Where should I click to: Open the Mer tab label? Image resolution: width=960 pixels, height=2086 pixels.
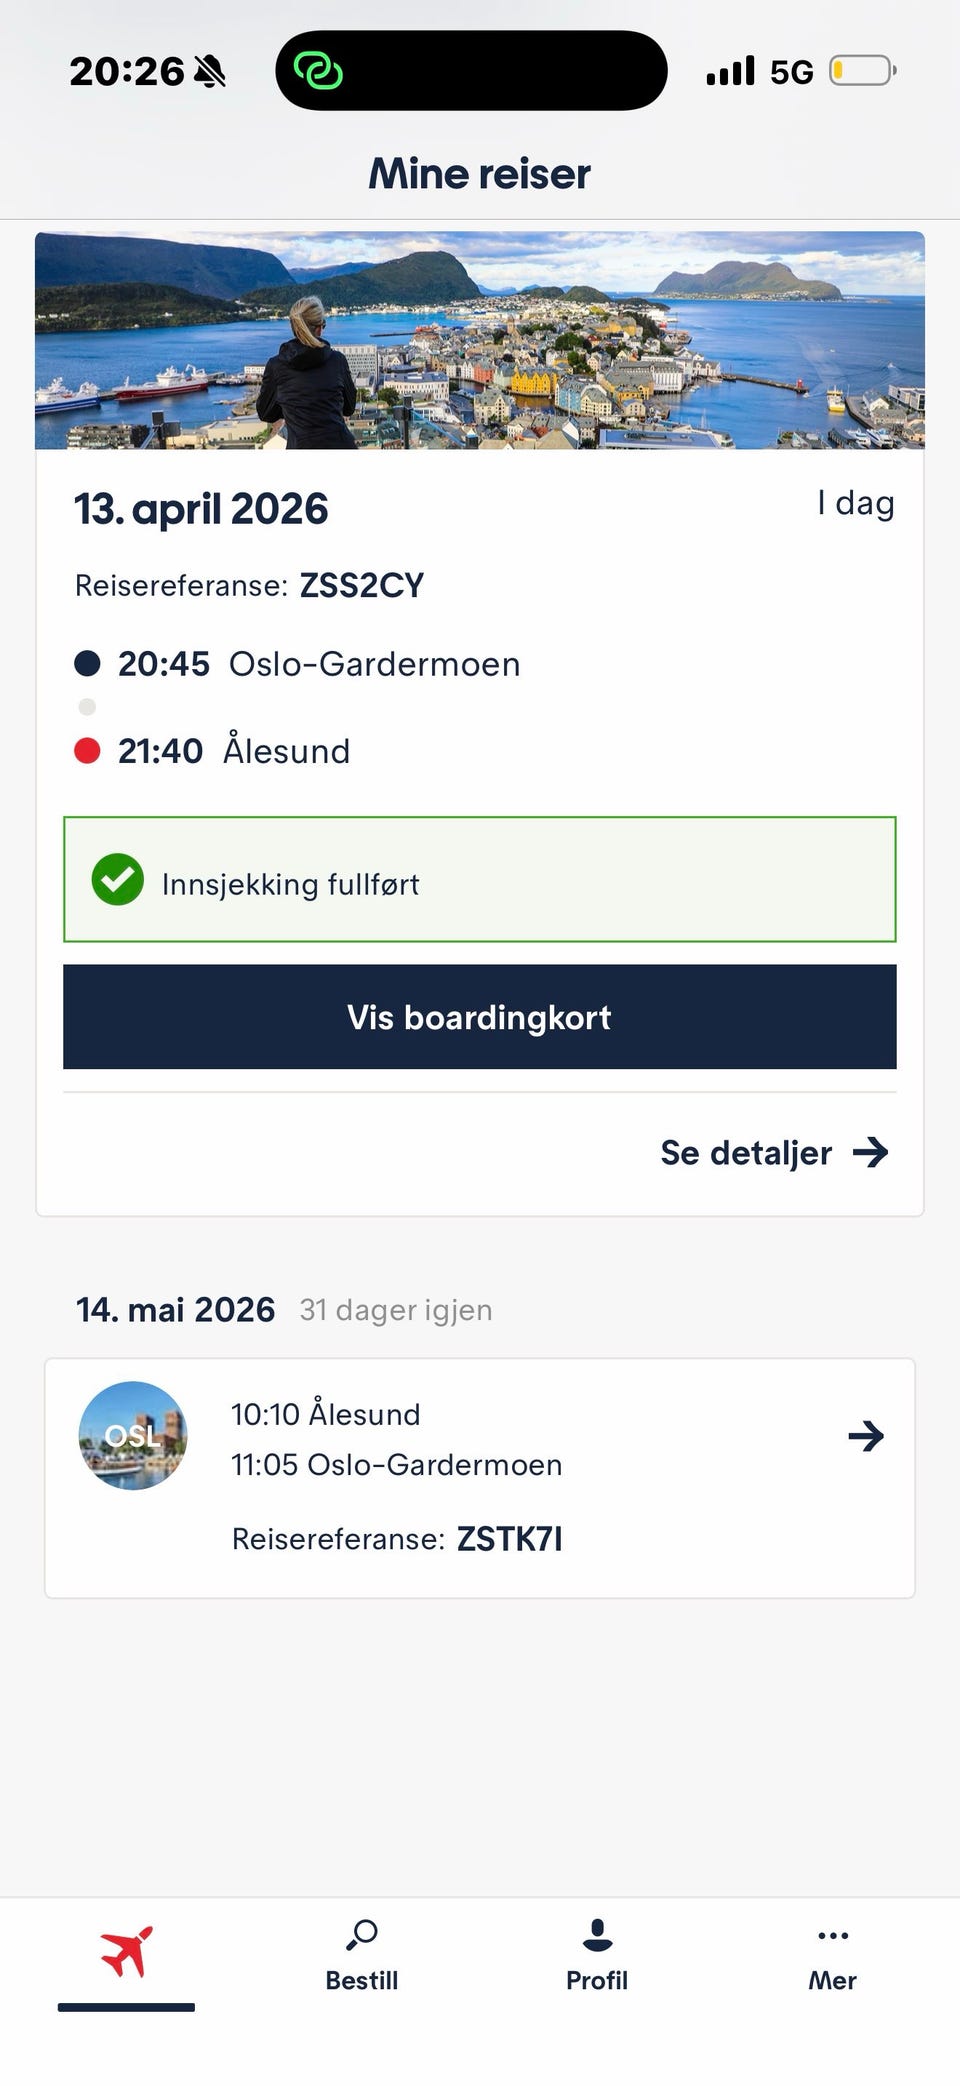pyautogui.click(x=833, y=1980)
